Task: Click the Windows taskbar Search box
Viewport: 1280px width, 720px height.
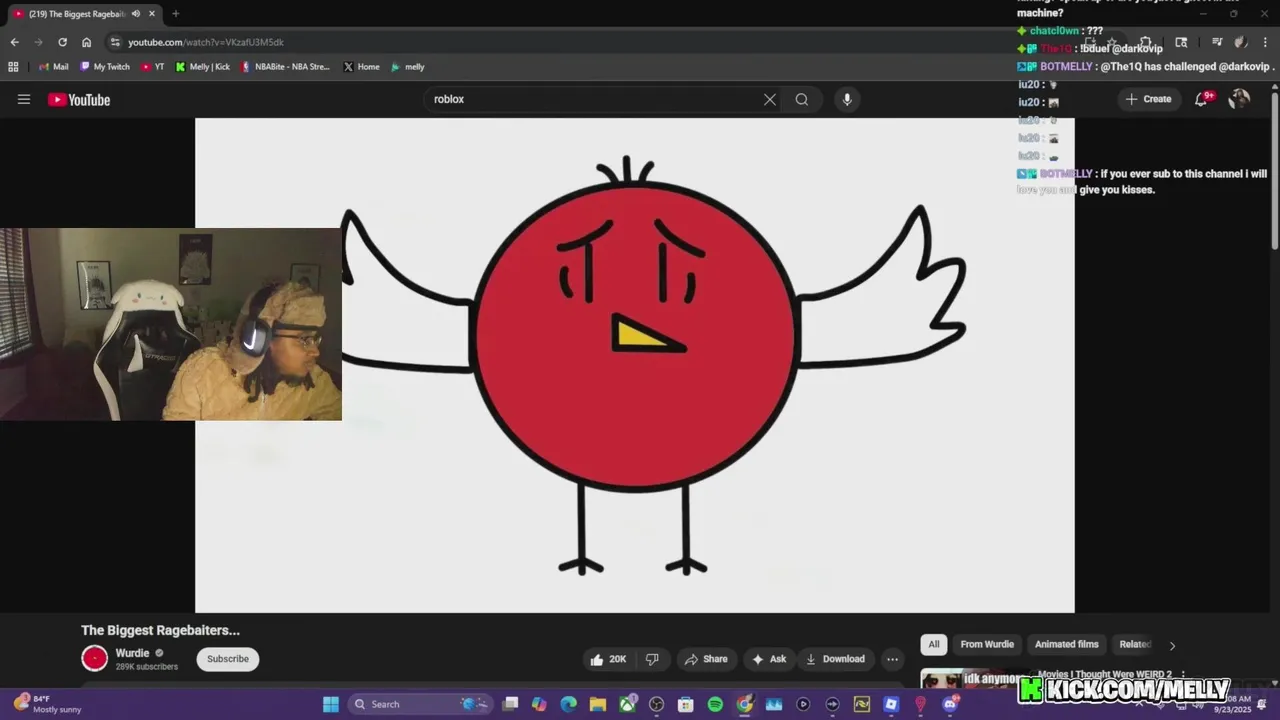Action: point(420,704)
